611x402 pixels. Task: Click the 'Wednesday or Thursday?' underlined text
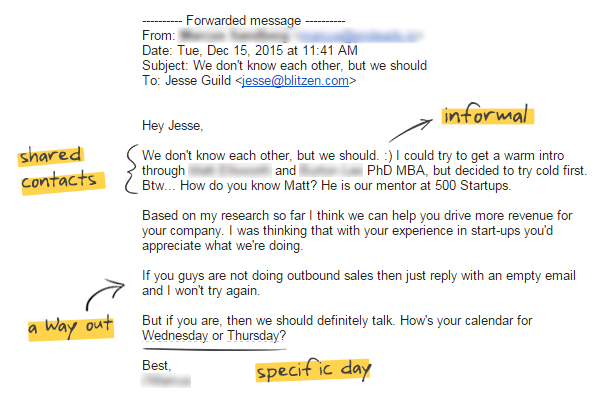tap(214, 335)
